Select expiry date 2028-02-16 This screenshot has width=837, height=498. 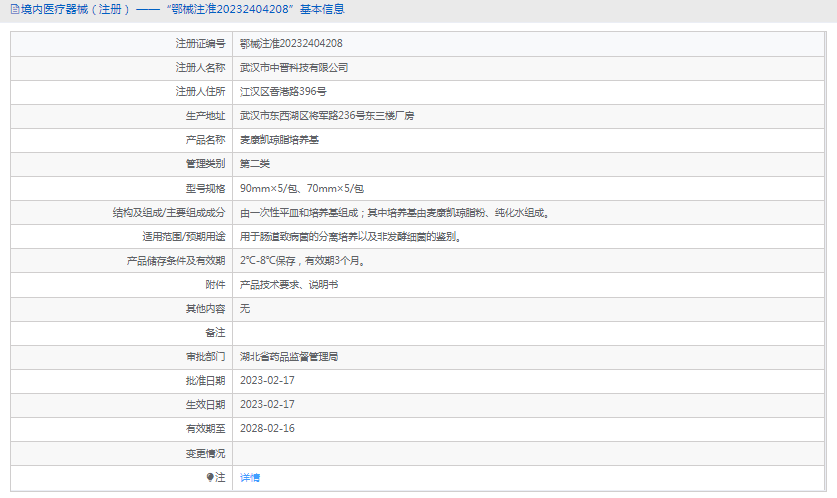[x=267, y=429]
